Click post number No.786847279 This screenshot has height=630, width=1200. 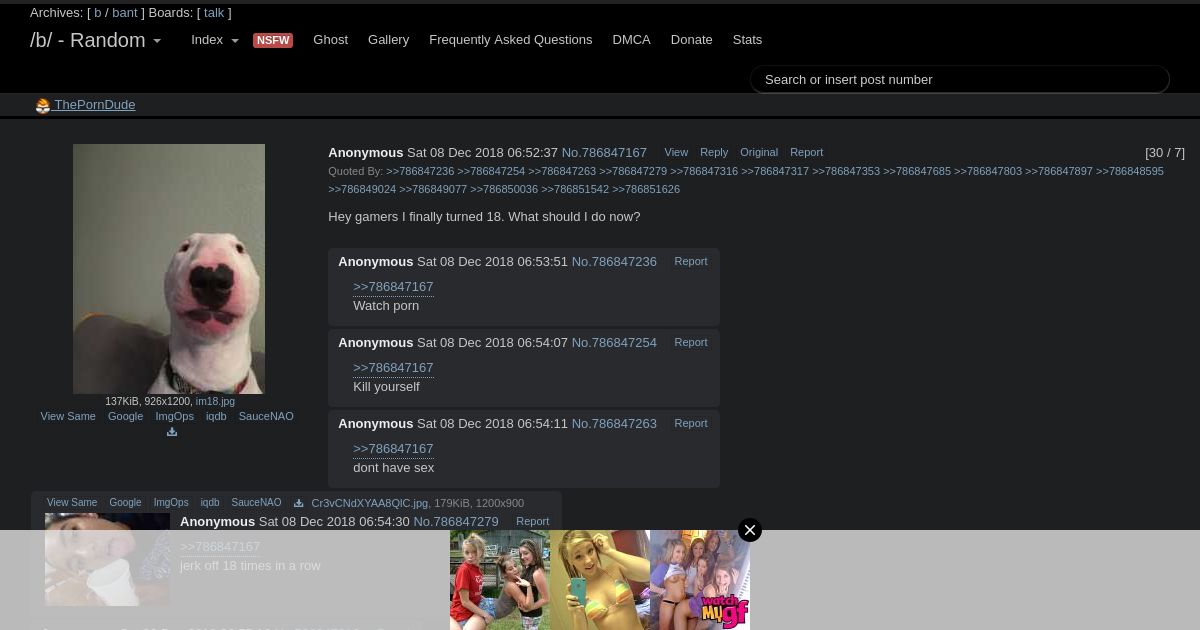click(x=456, y=522)
